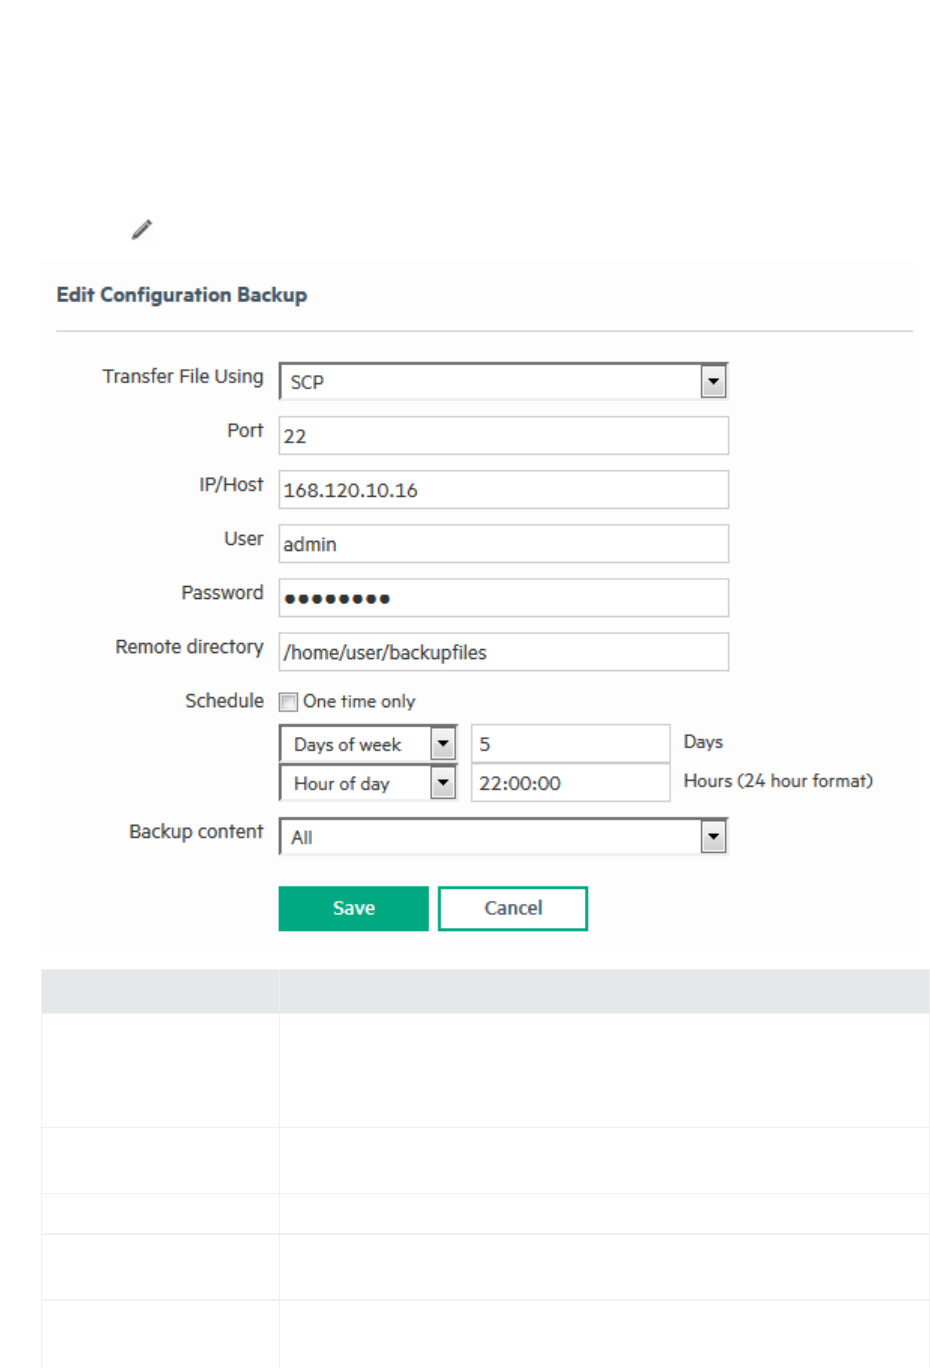Select the Password input field

[503, 598]
